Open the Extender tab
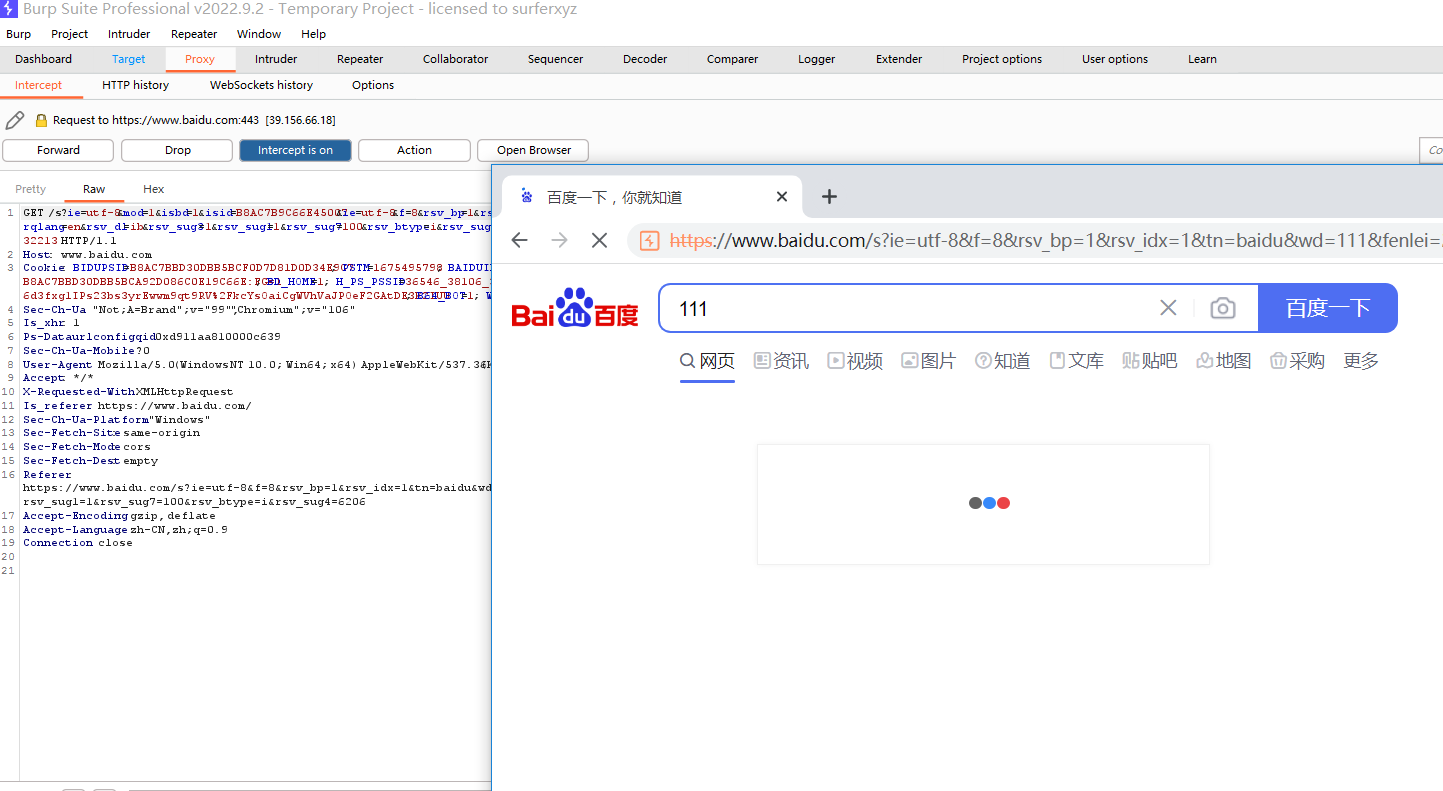The height and width of the screenshot is (791, 1443). click(899, 59)
